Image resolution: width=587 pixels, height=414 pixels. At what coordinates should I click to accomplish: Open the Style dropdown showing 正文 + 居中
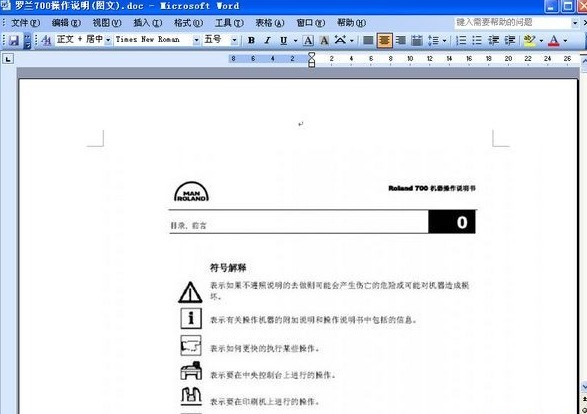[108, 40]
